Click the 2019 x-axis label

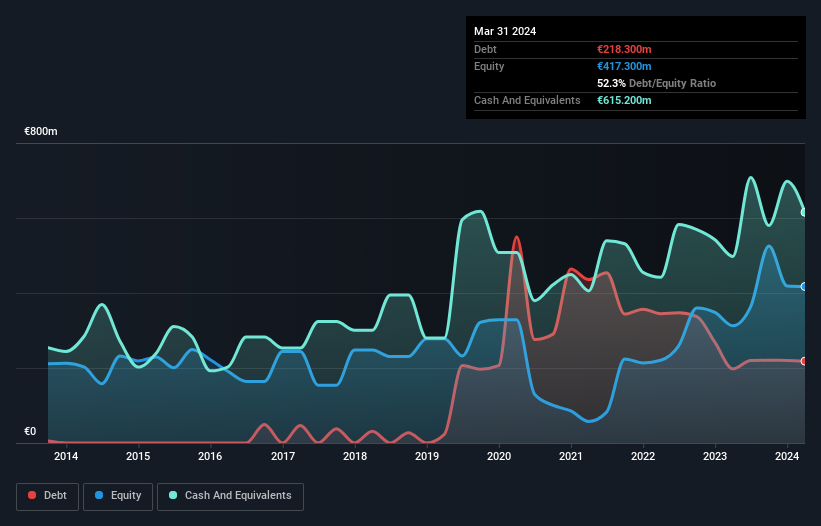427,456
